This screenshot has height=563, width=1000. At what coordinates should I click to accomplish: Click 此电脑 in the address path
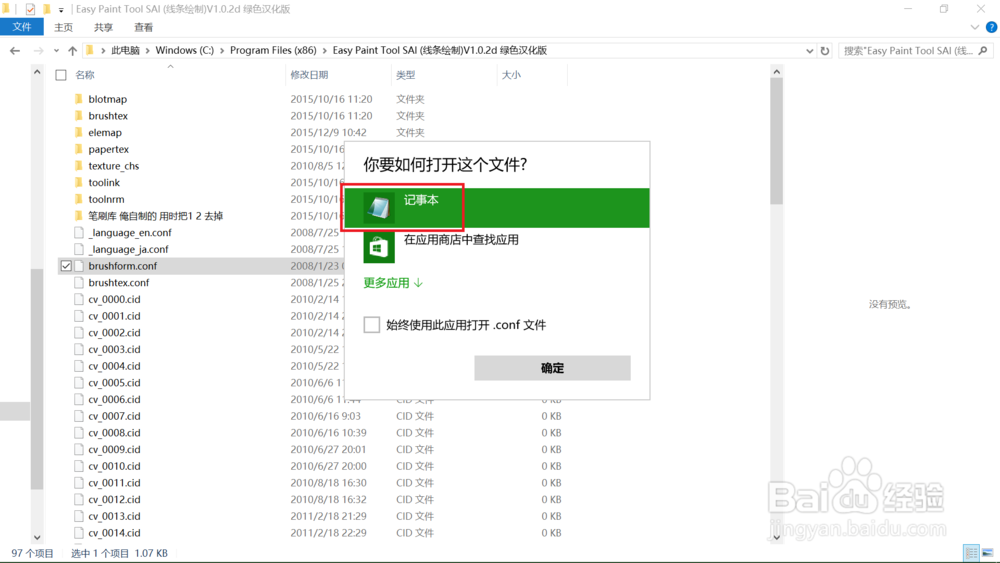click(x=126, y=50)
